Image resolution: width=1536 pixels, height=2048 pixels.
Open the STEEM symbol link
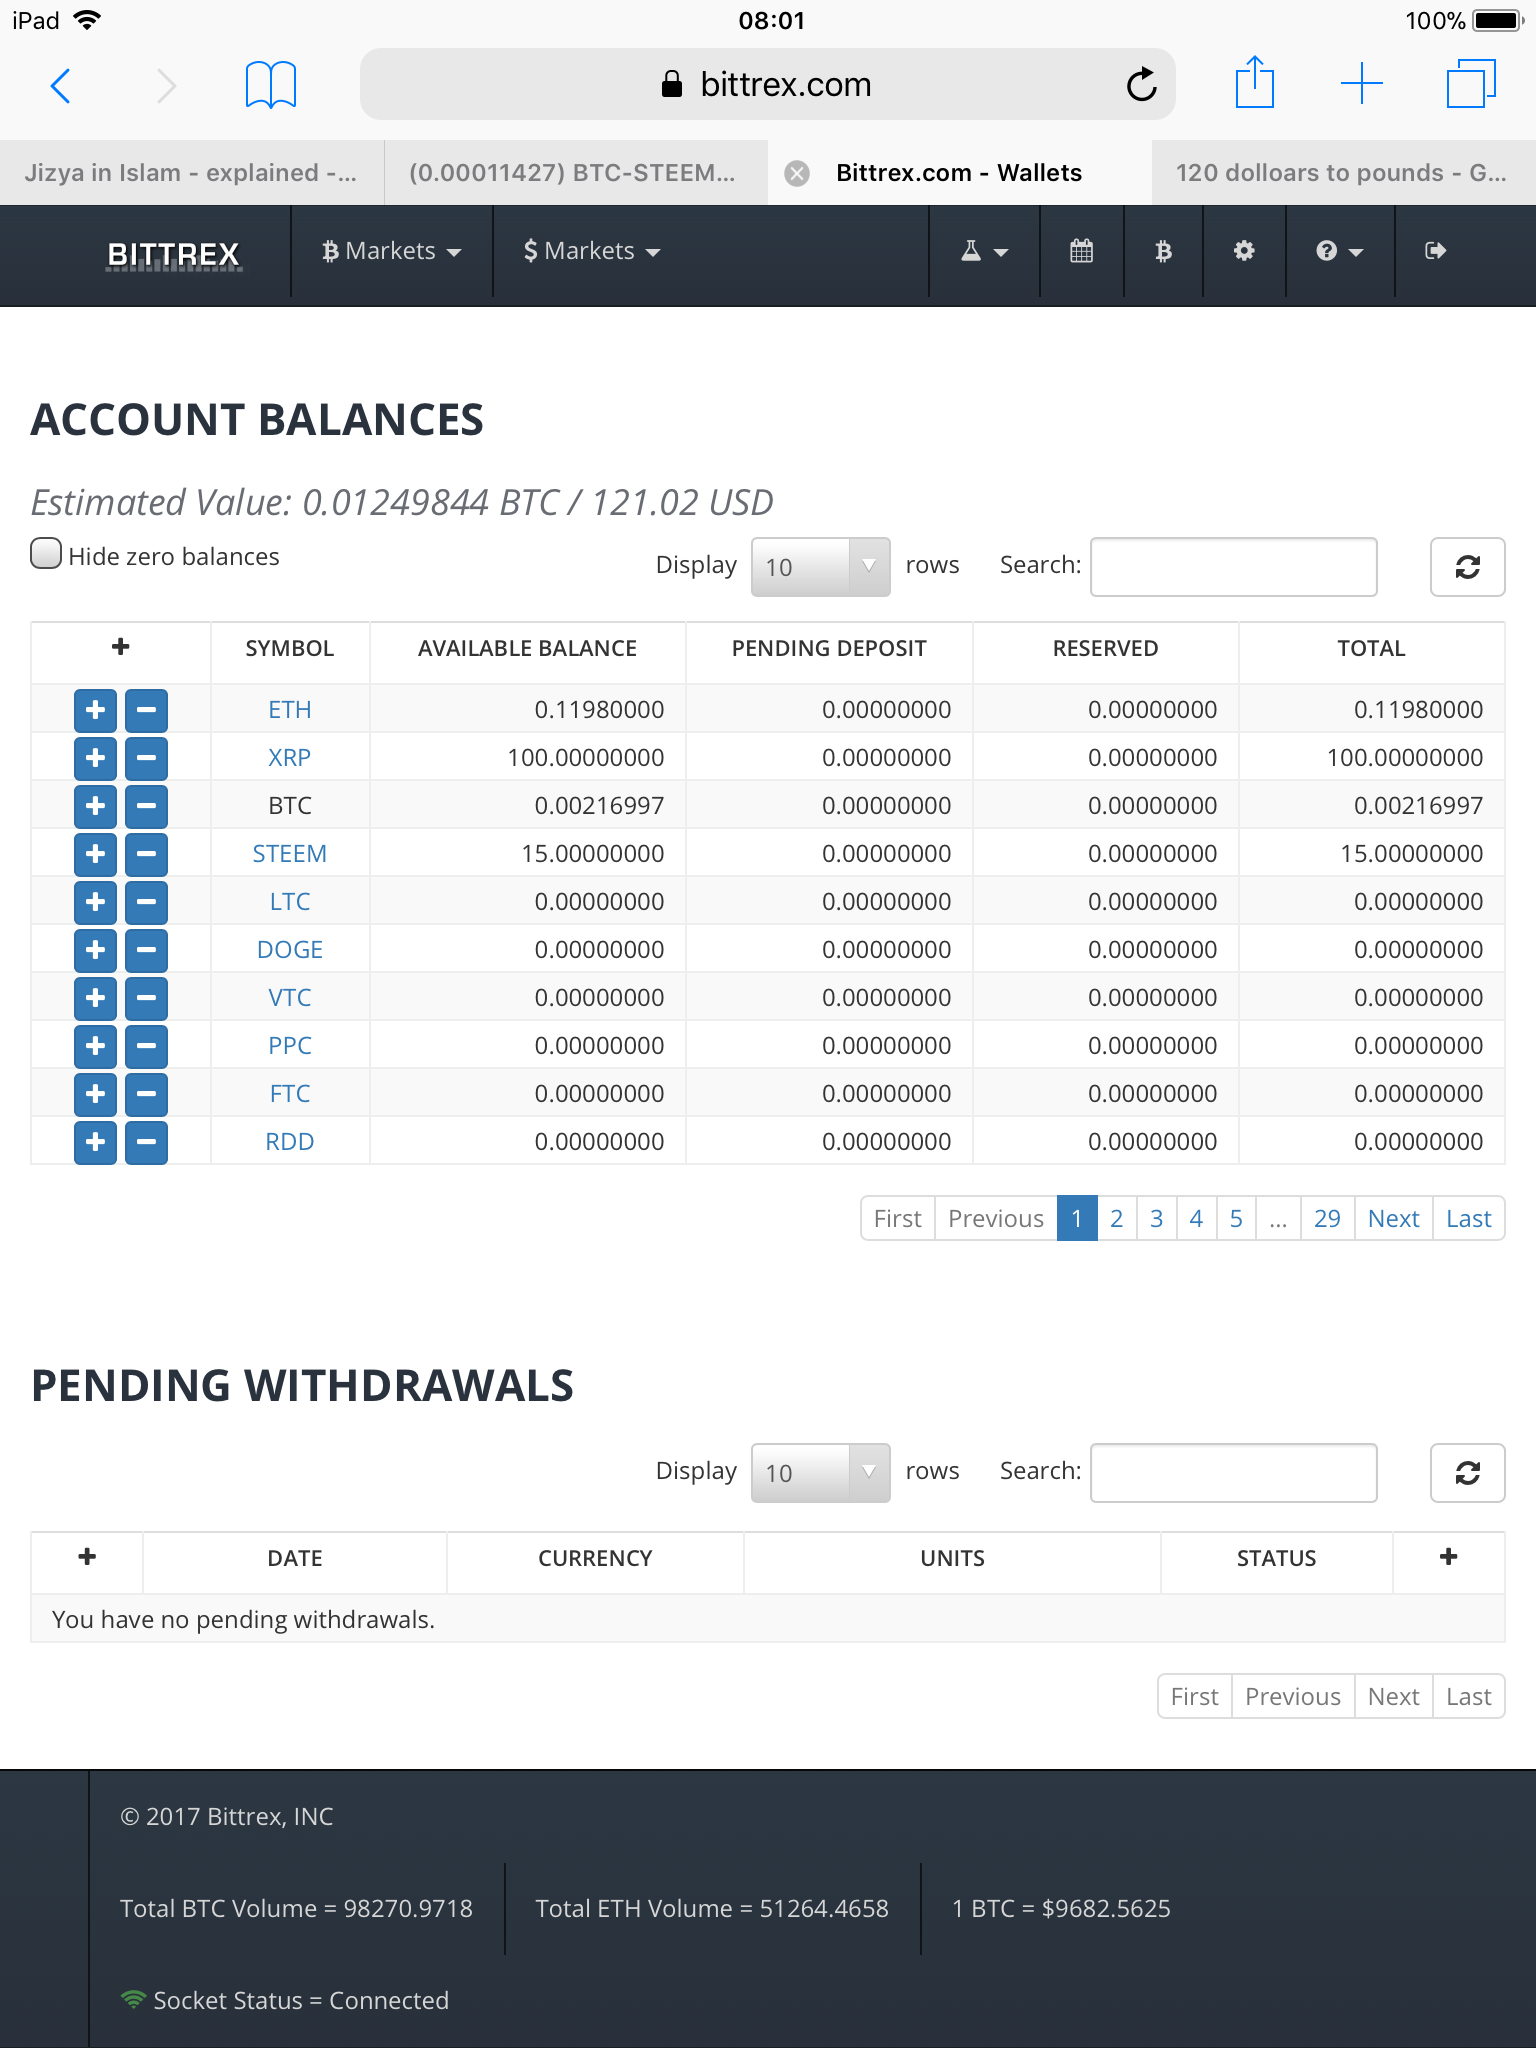tap(290, 854)
